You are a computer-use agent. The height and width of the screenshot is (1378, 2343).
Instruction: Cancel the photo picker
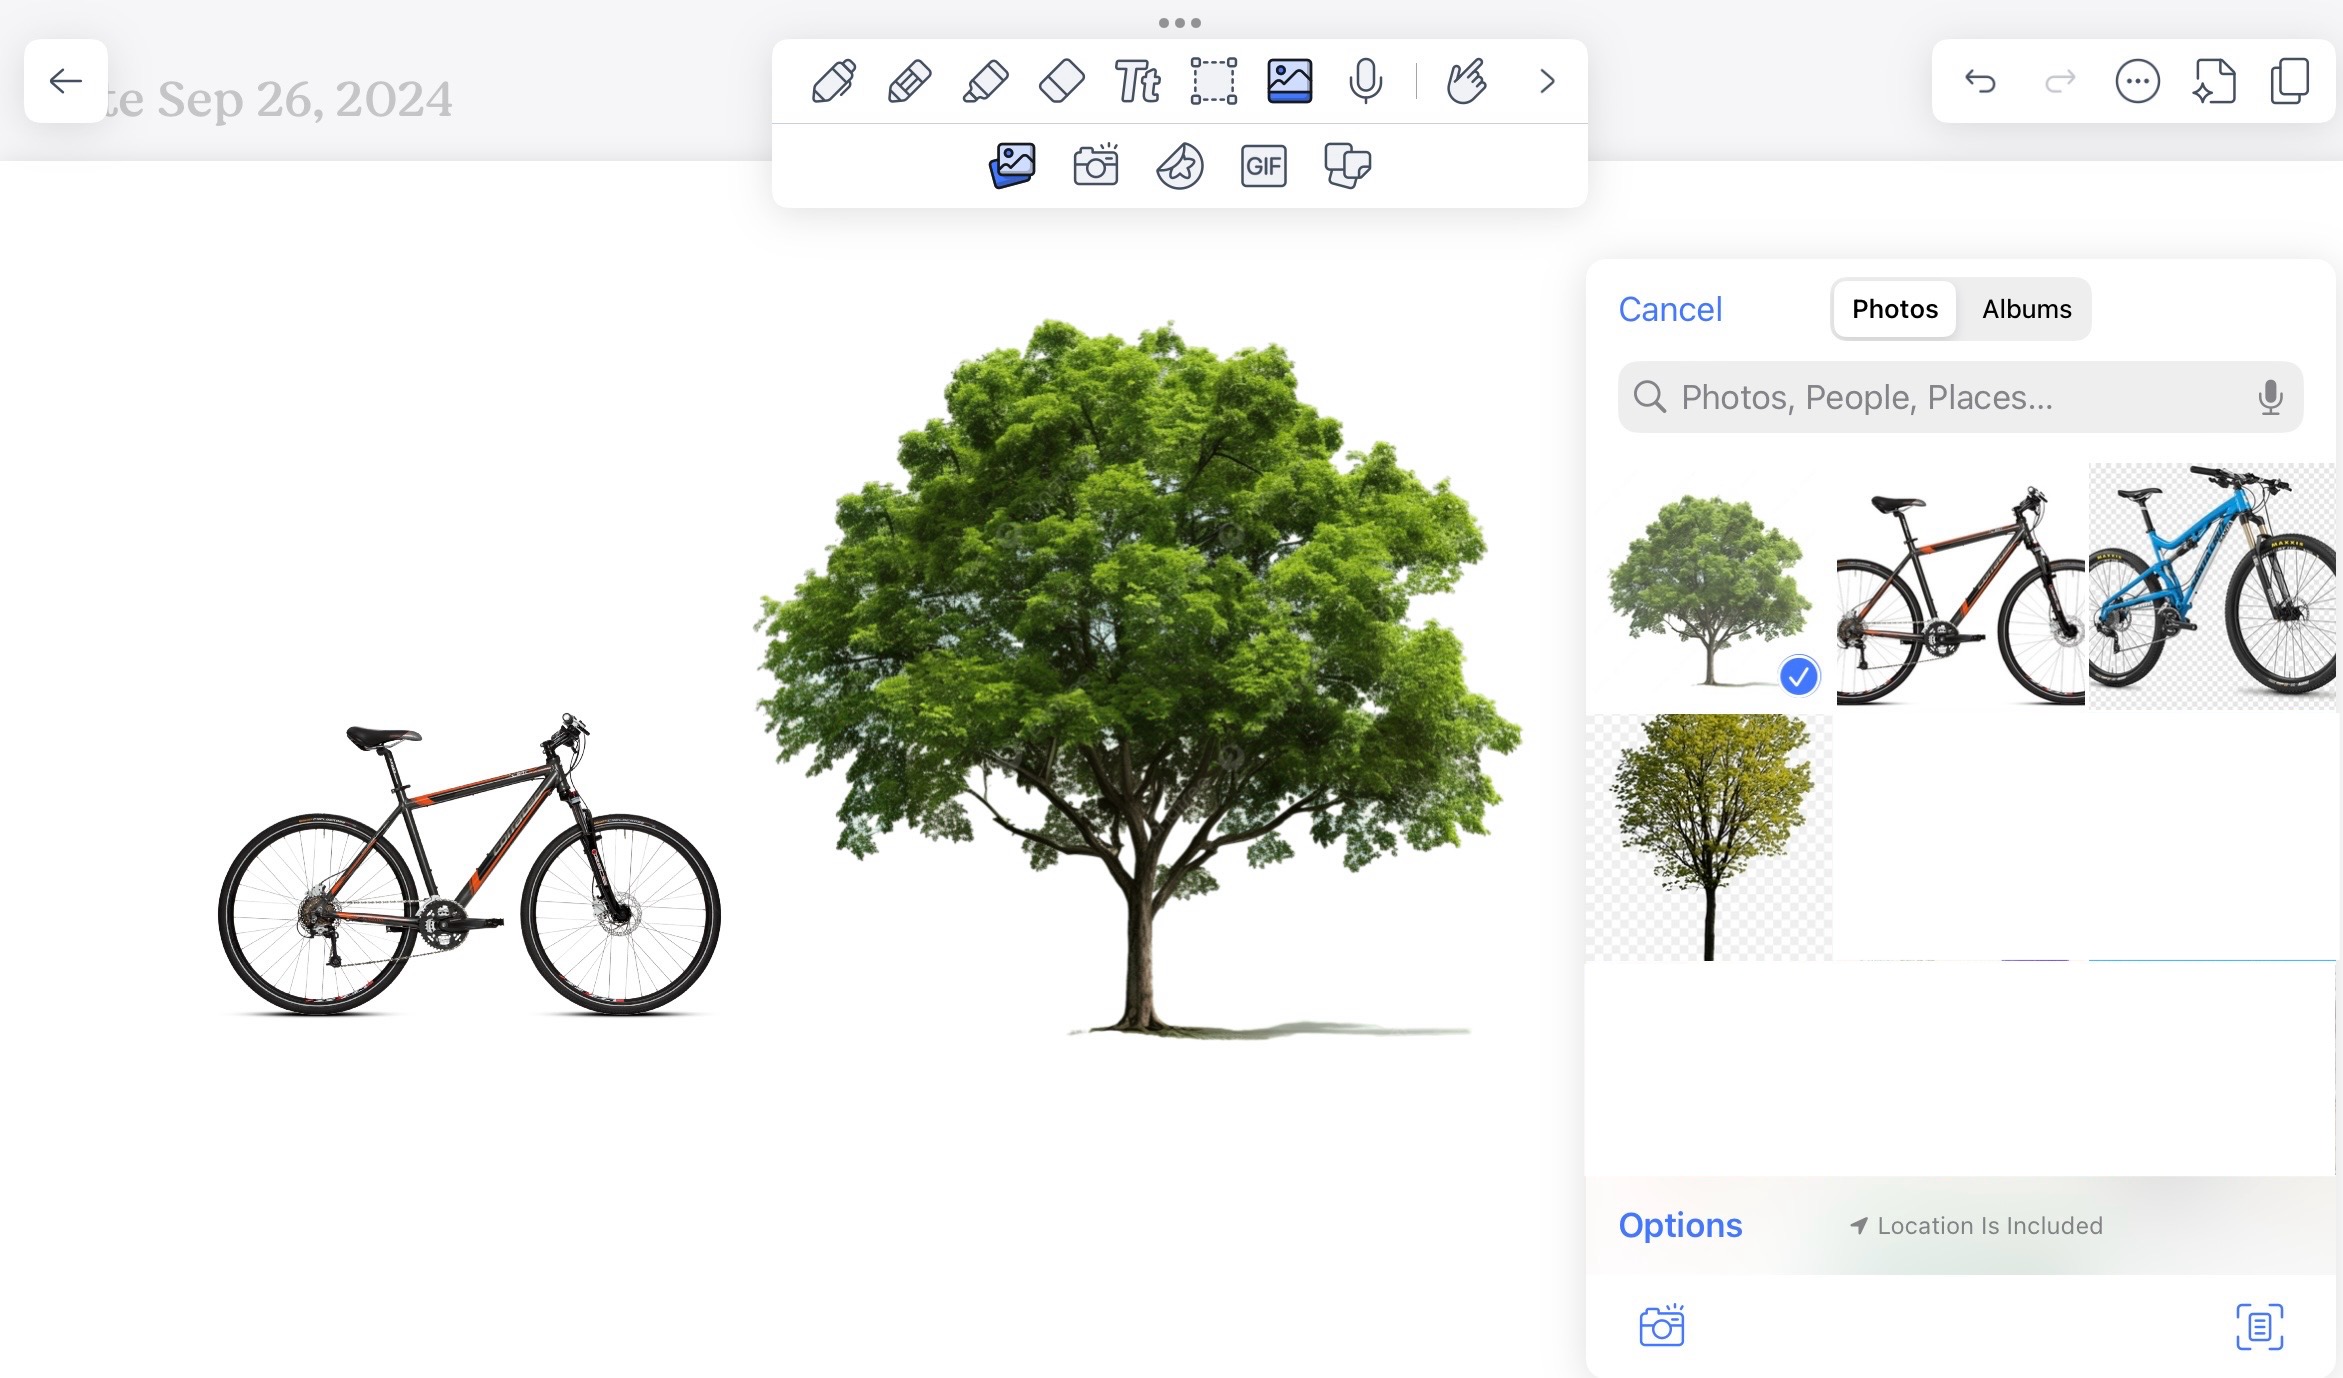pyautogui.click(x=1670, y=309)
